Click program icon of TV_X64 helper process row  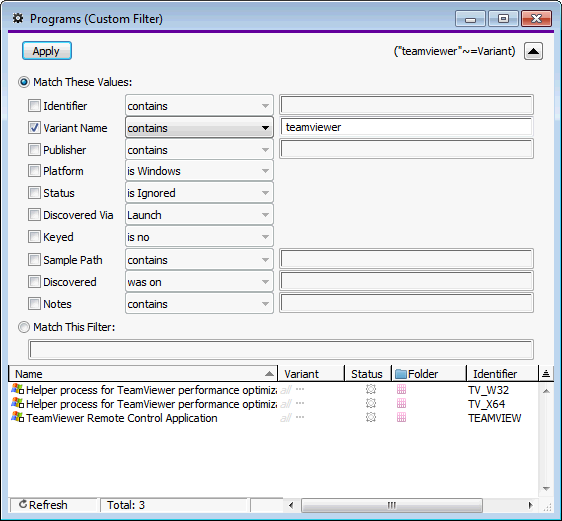point(17,403)
